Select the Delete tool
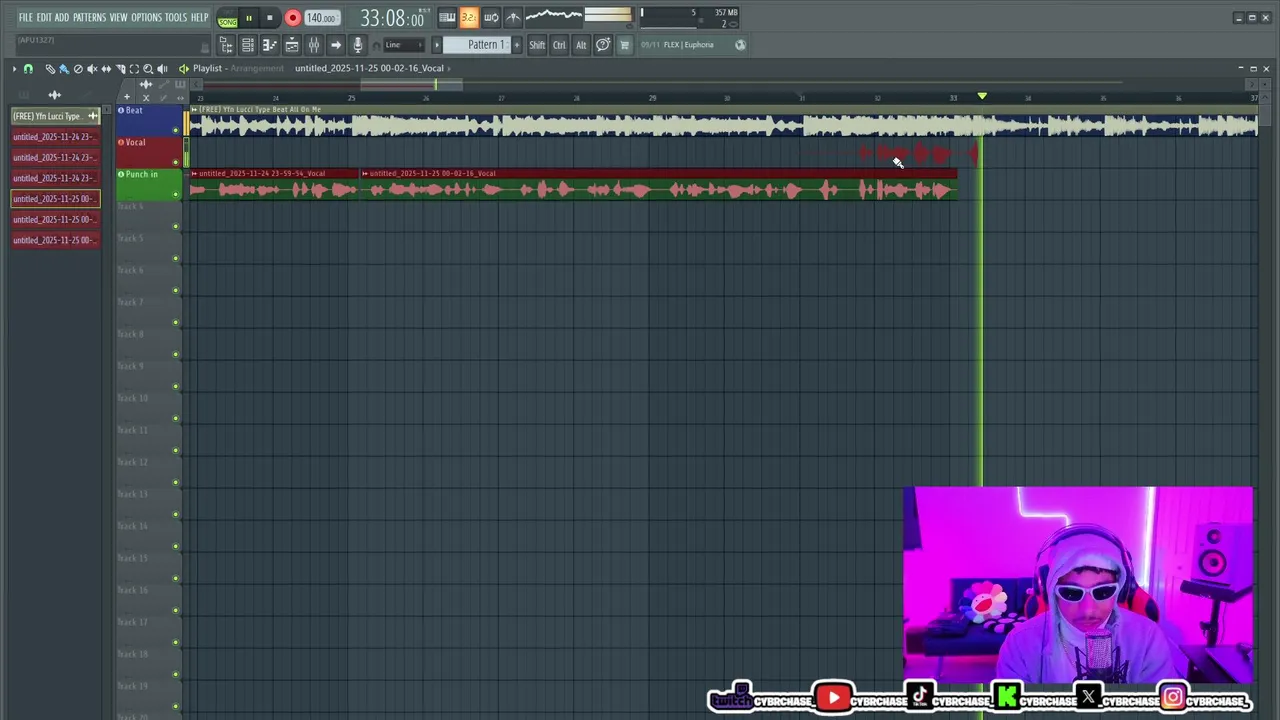The height and width of the screenshot is (720, 1280). click(x=78, y=69)
